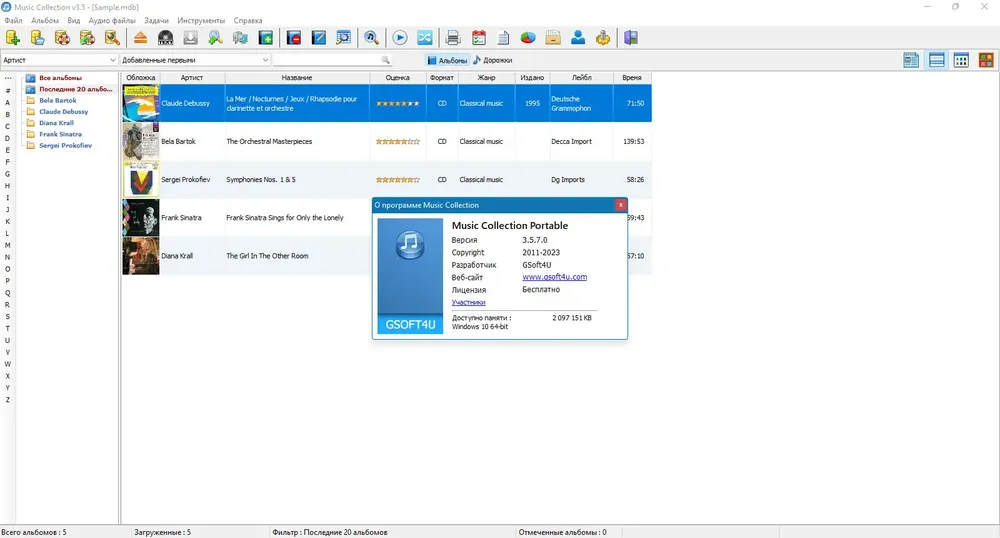The width and height of the screenshot is (1000, 538).
Task: Click the vinyl record TEXT icon
Action: [x=165, y=38]
